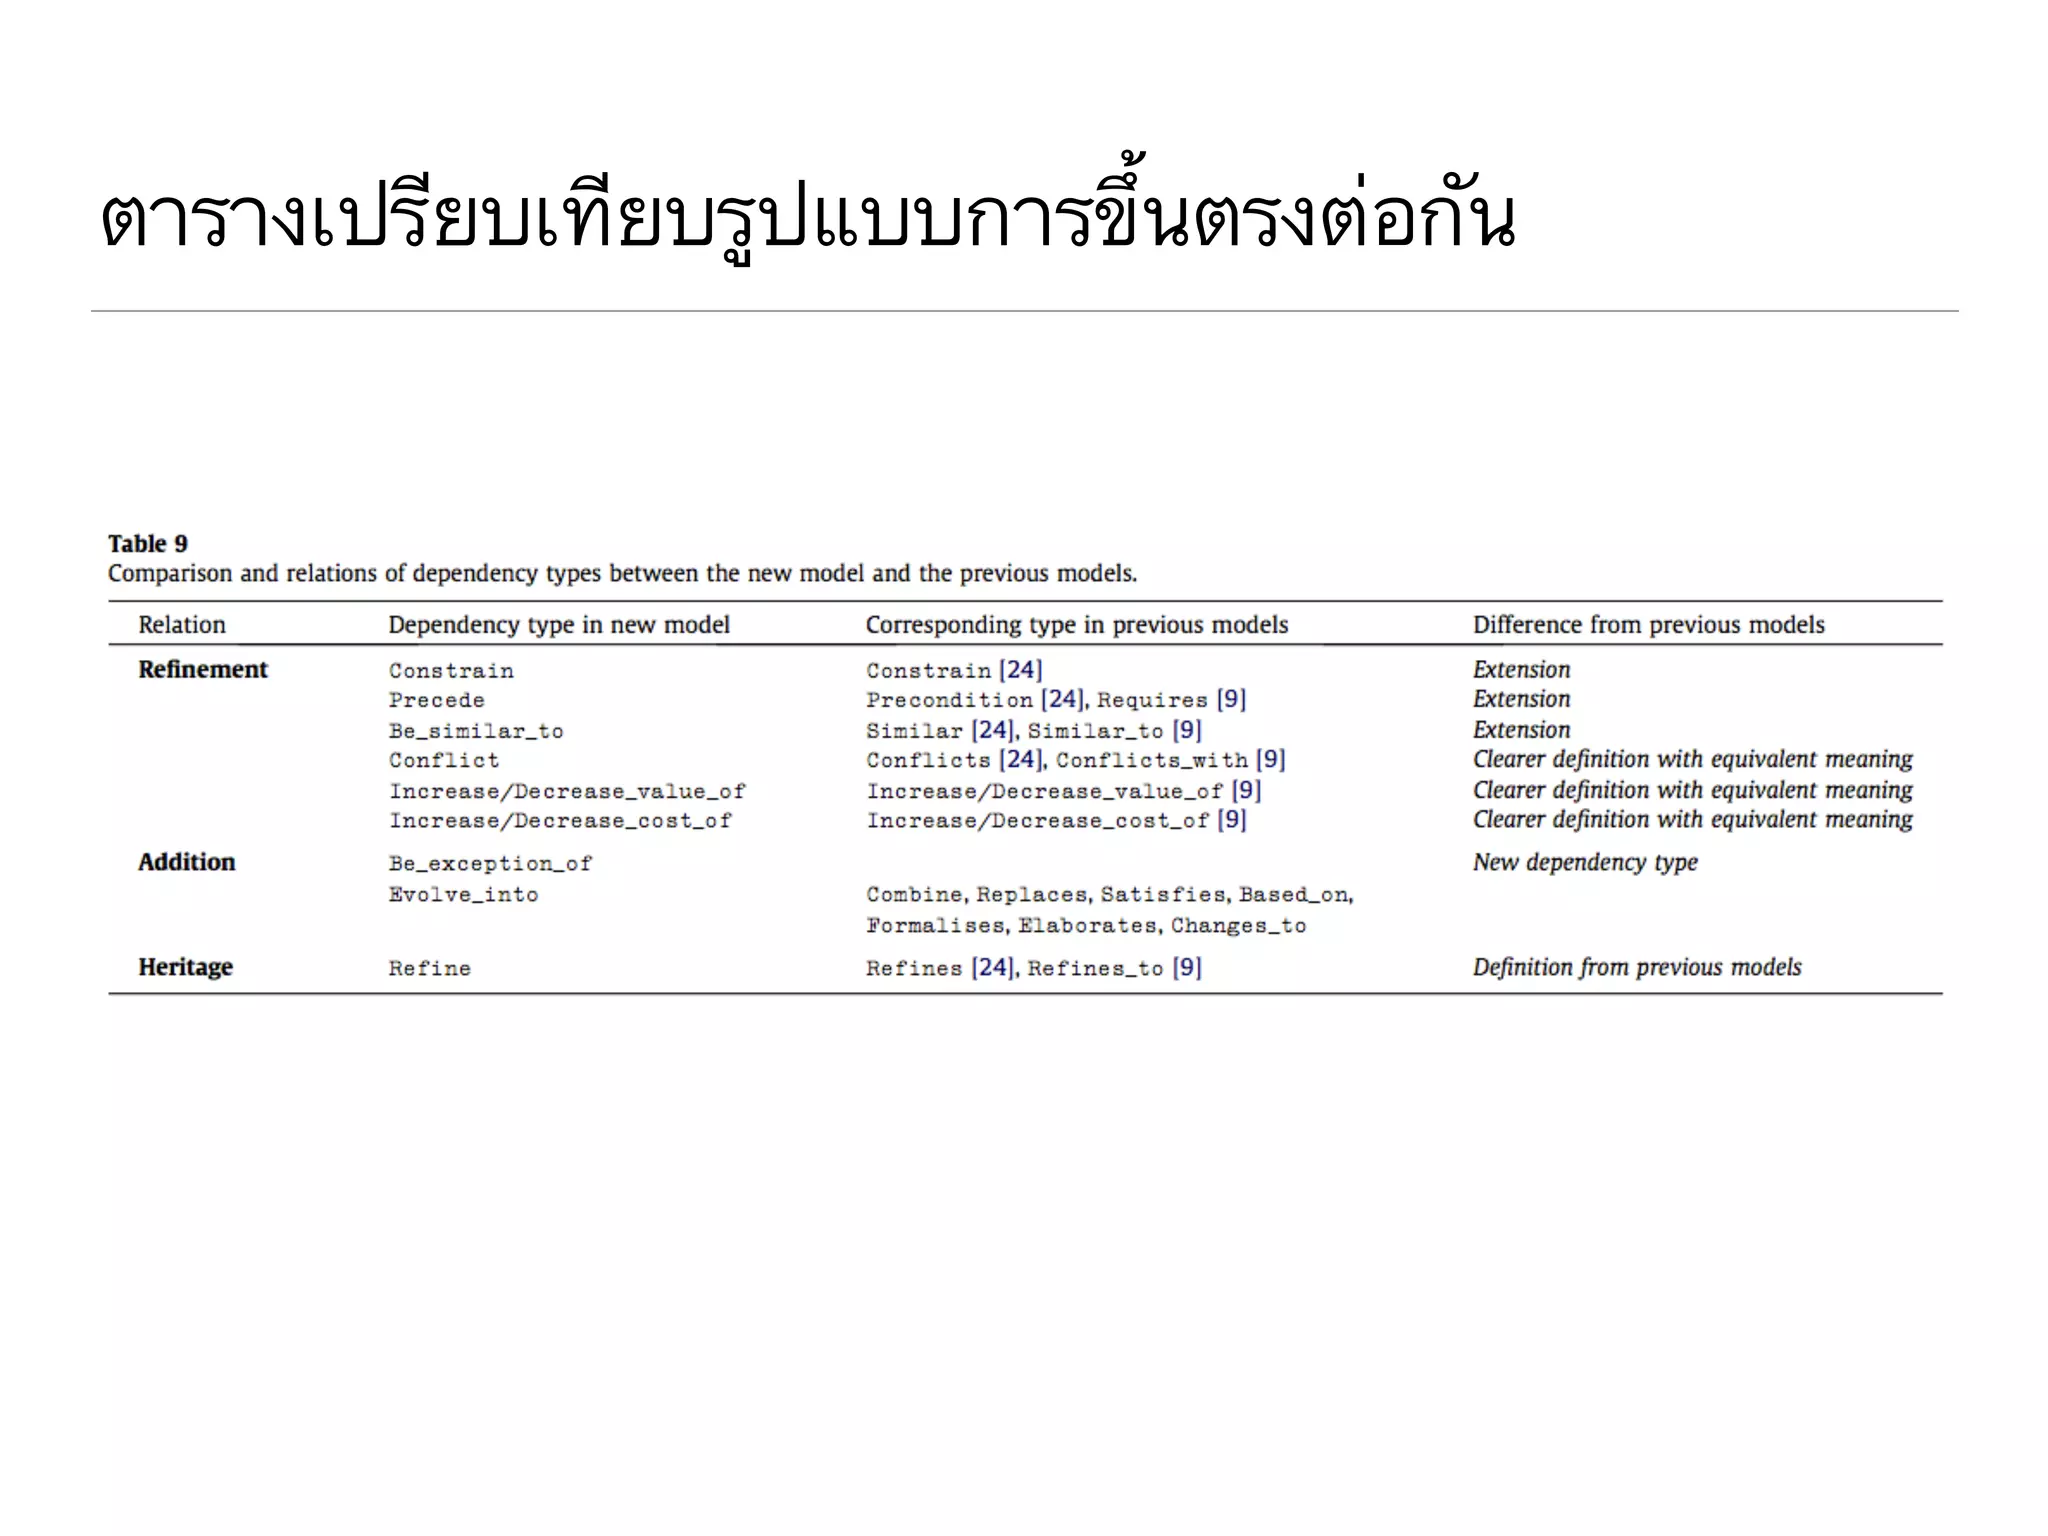Image resolution: width=2048 pixels, height=1536 pixels.
Task: Click the 'Conflict' dependency type
Action: point(444,760)
